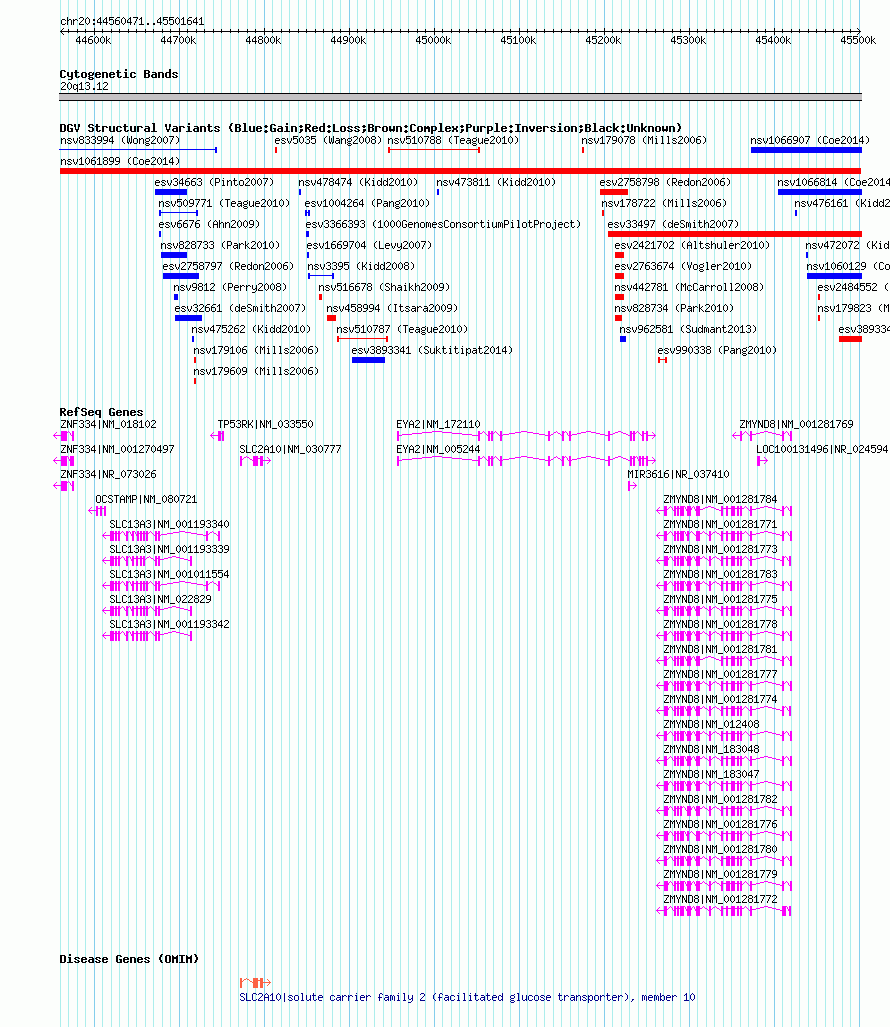Screen dimensions: 890x1027
Task: Select the LOC100131496|NR_024594 gene label
Action: [822, 449]
